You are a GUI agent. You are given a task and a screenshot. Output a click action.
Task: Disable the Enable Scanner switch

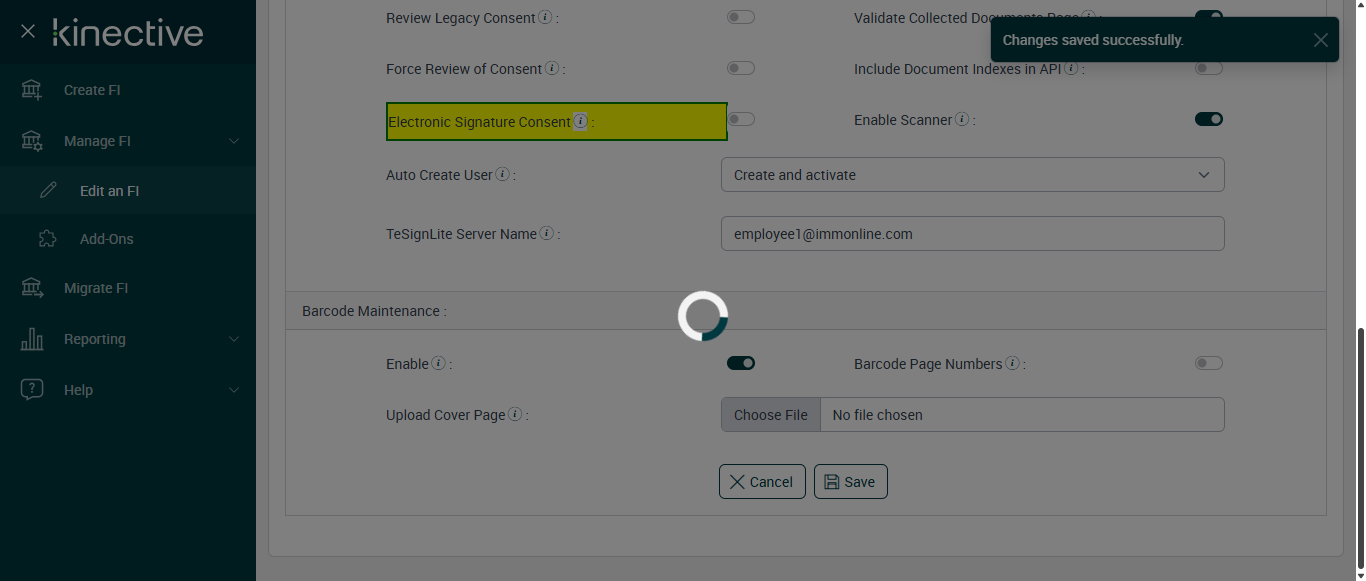coord(1209,119)
